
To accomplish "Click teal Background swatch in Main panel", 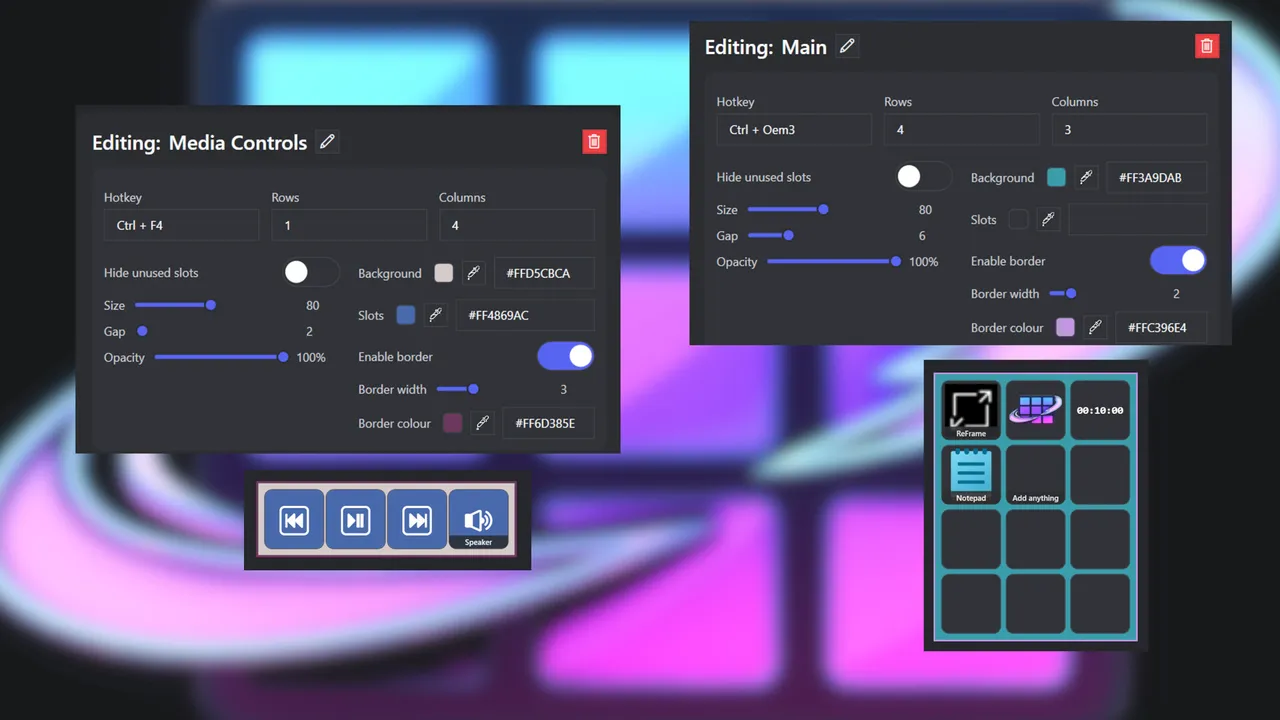I will tap(1056, 177).
